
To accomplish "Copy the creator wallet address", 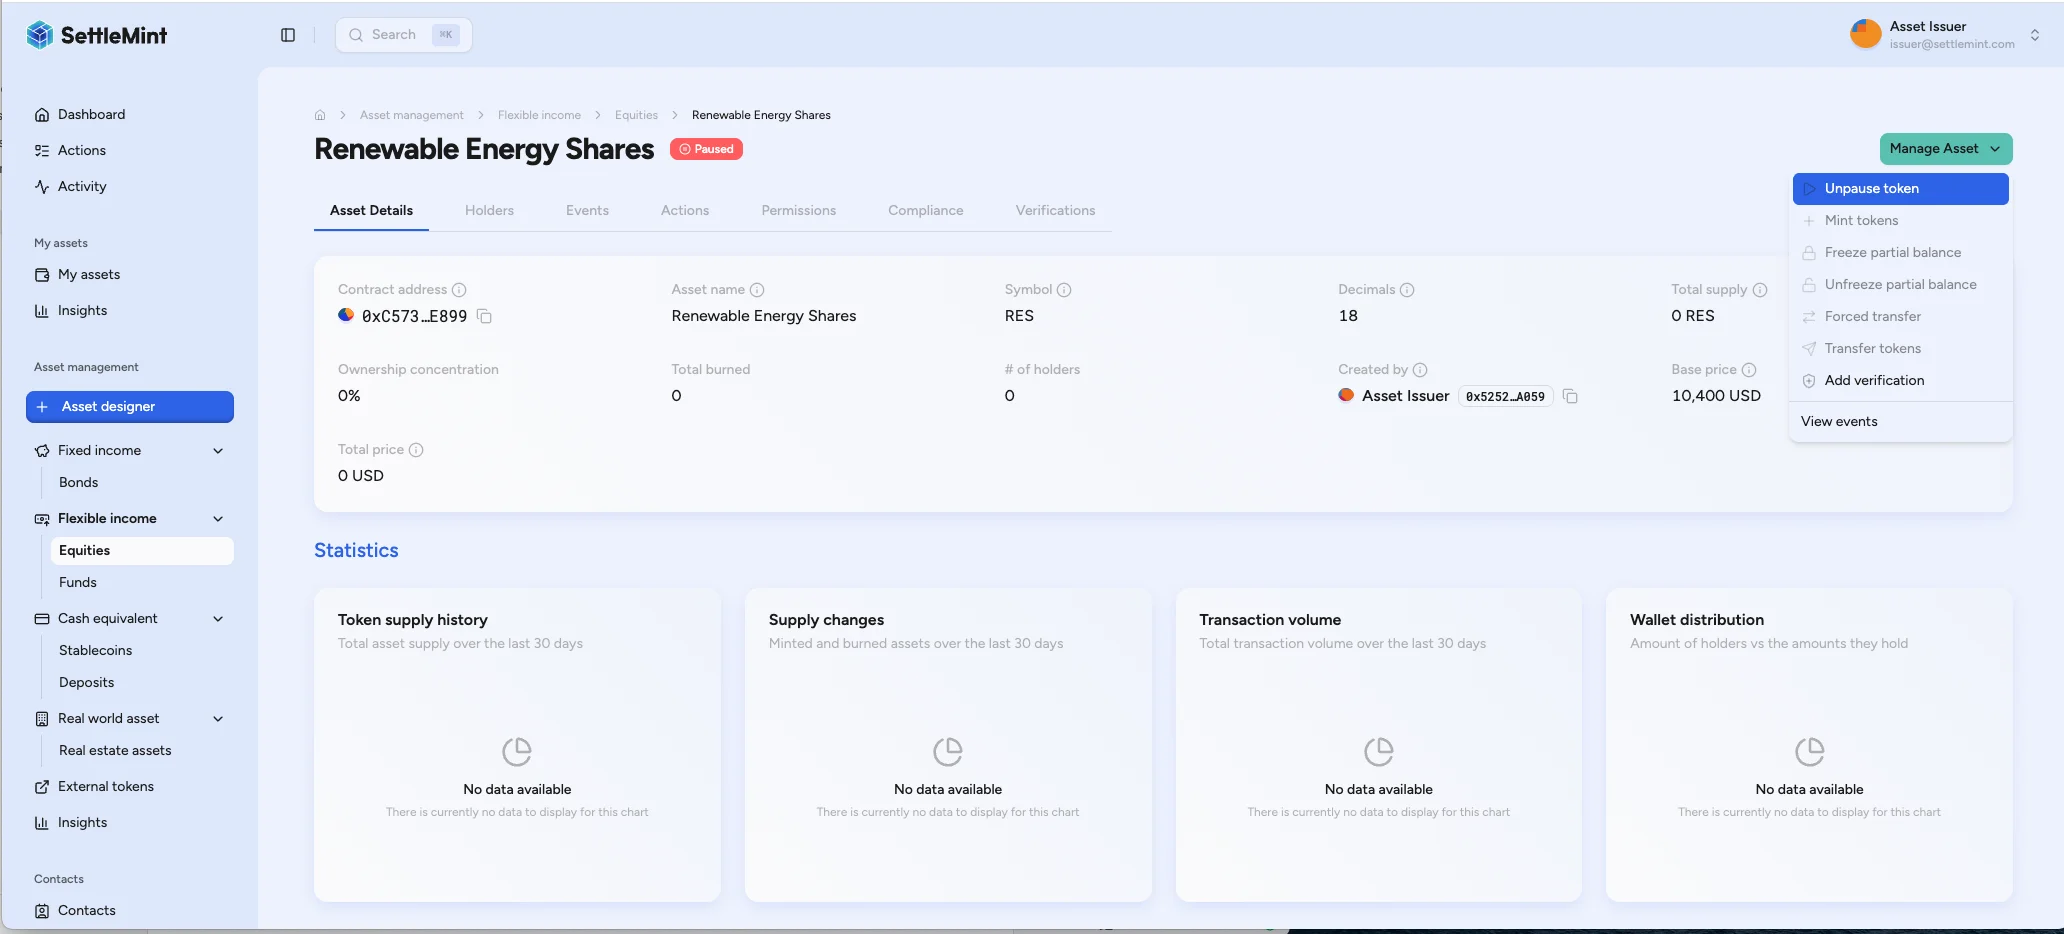I will [x=1570, y=396].
